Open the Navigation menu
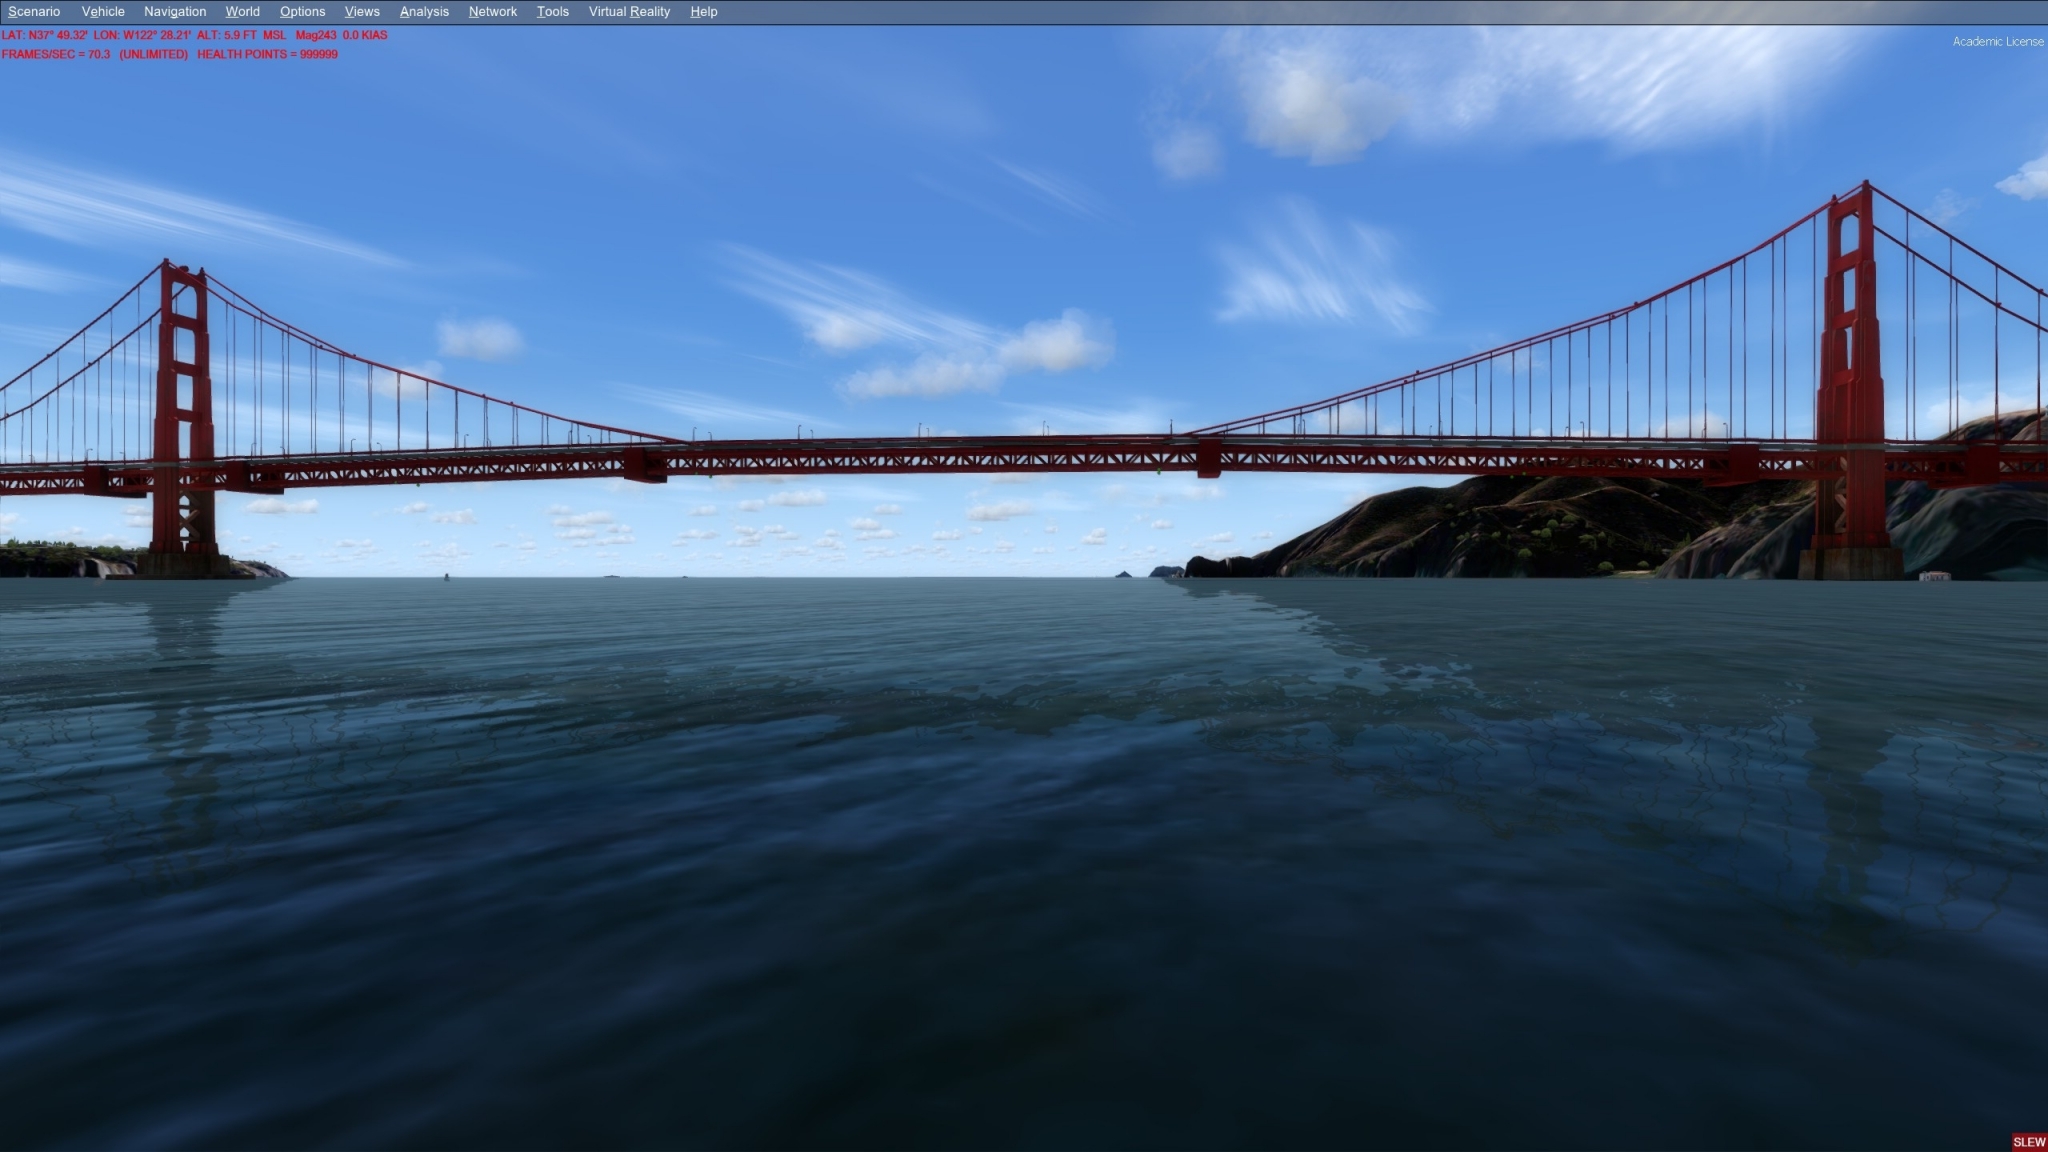Image resolution: width=2048 pixels, height=1152 pixels. tap(175, 12)
